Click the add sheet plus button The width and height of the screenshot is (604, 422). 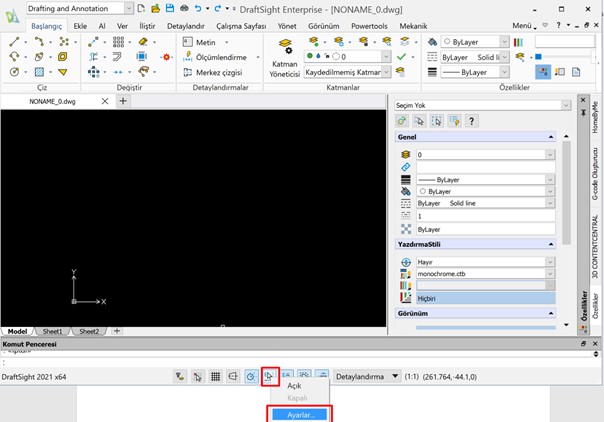point(116,330)
